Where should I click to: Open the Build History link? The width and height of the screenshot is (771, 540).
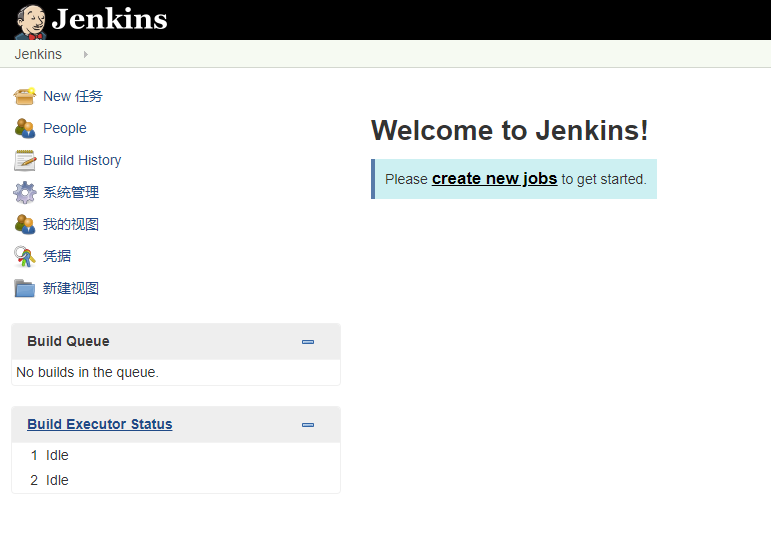pyautogui.click(x=82, y=160)
